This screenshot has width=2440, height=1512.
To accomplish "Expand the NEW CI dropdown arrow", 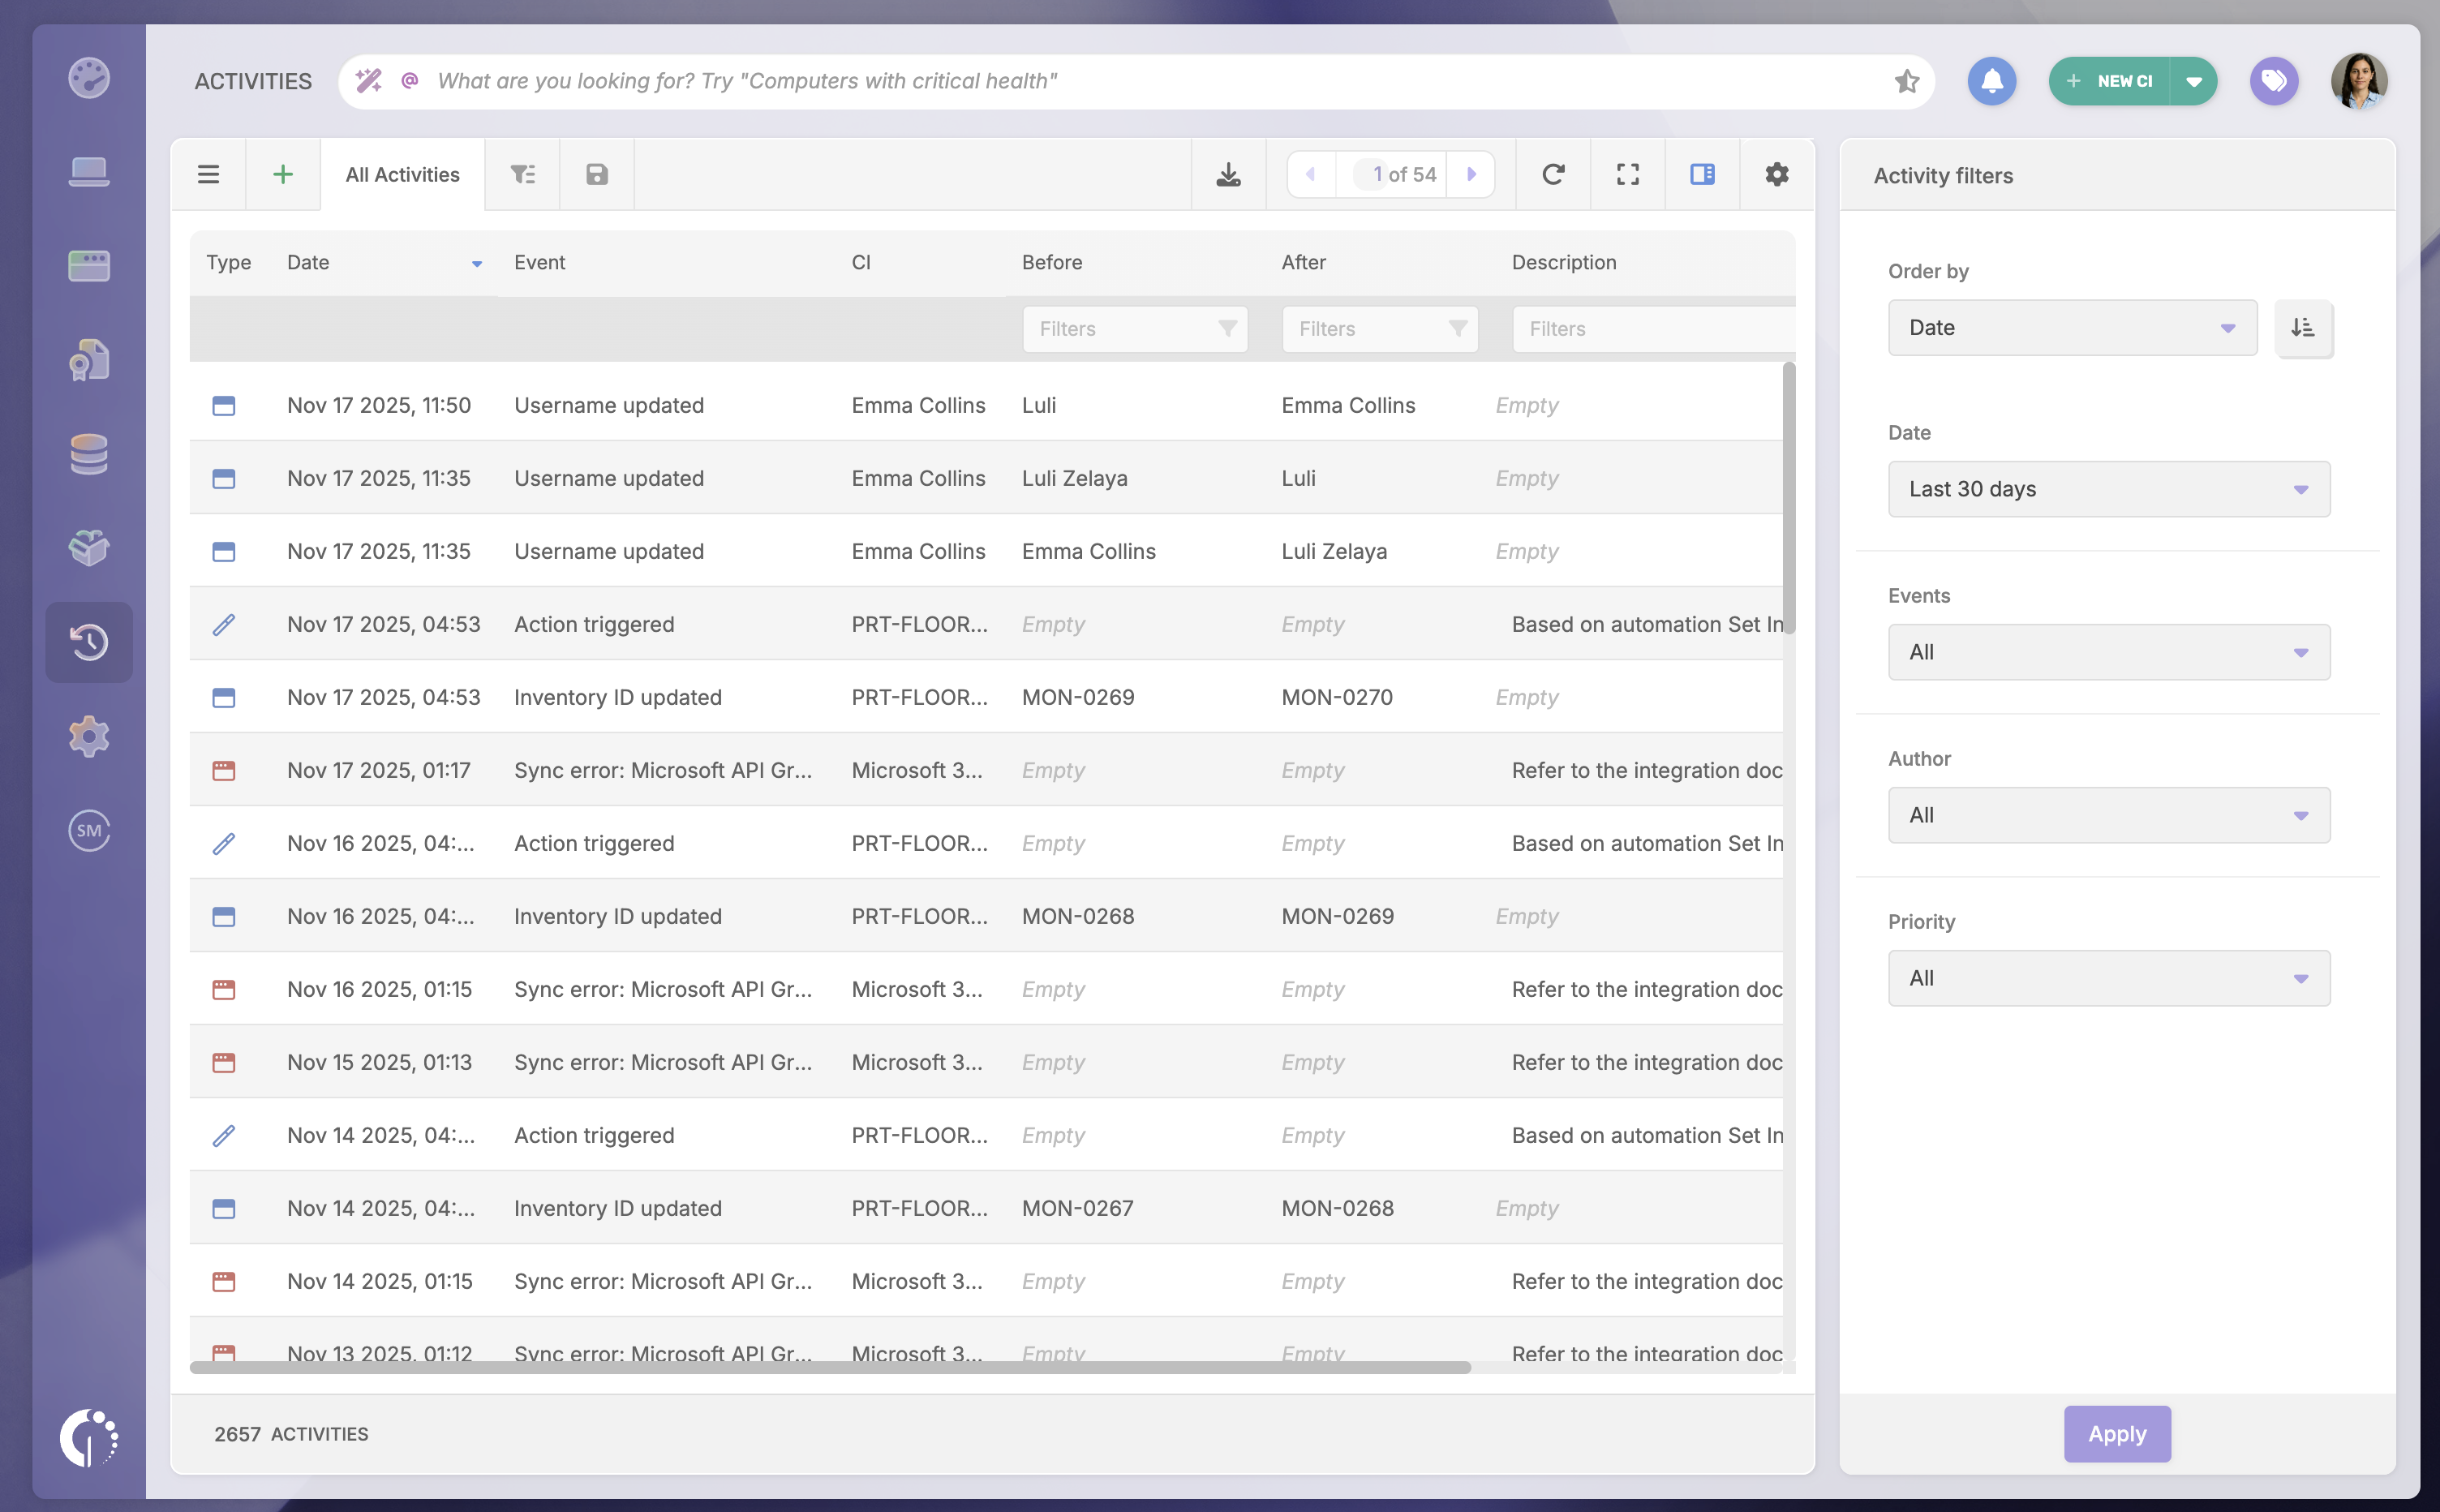I will (x=2195, y=81).
